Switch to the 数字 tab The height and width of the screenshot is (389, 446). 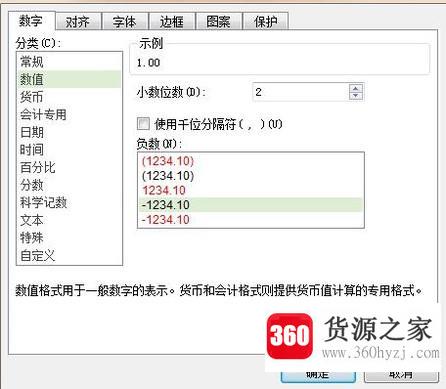click(31, 21)
